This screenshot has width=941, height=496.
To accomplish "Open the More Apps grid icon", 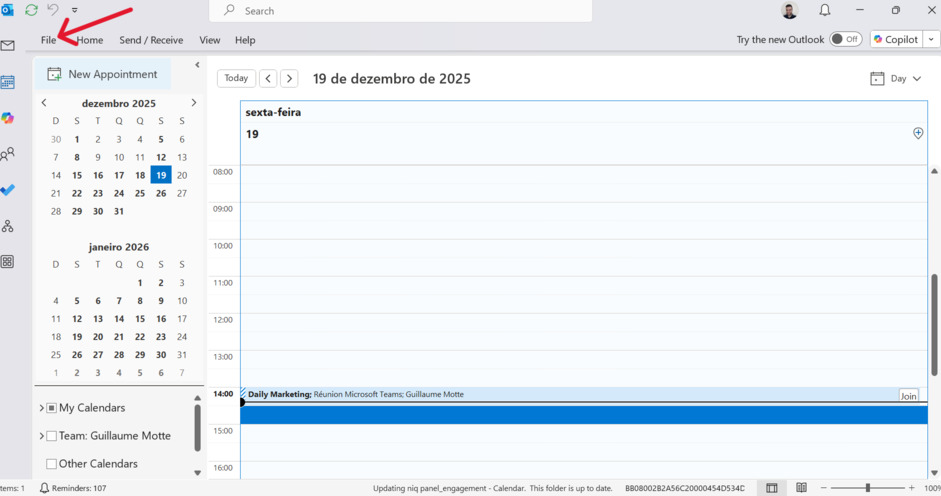I will click(7, 262).
